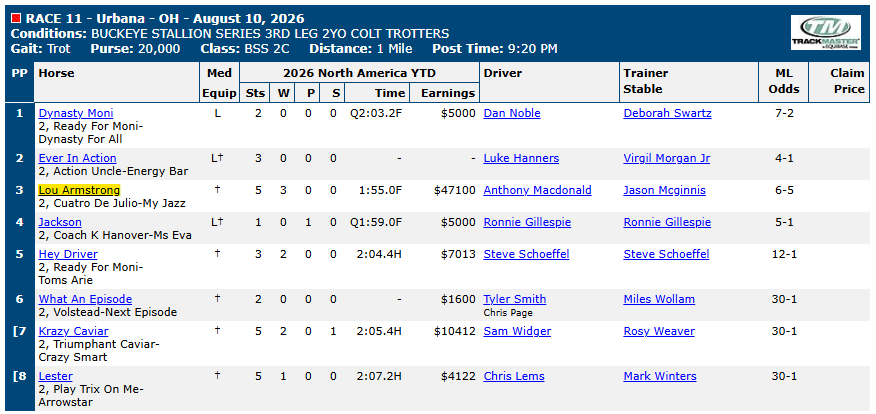View driver Dan Noble profile
876x414 pixels.
tap(512, 113)
